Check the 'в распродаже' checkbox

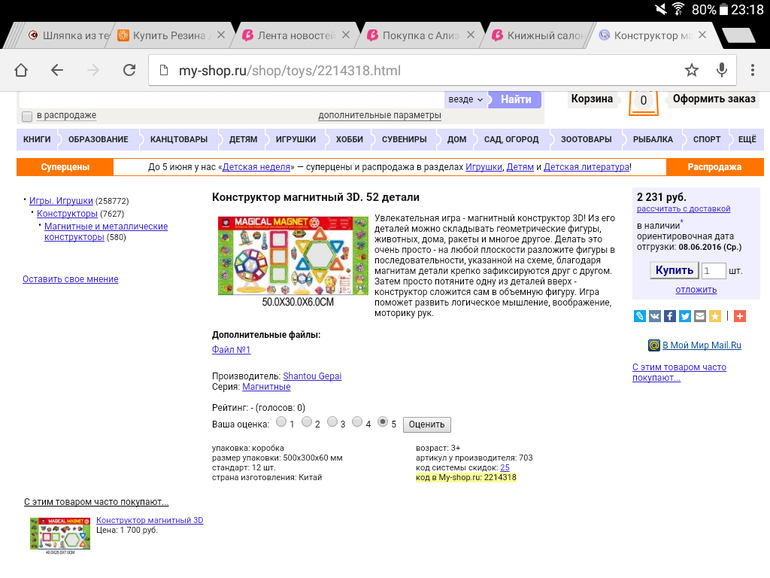tap(27, 116)
